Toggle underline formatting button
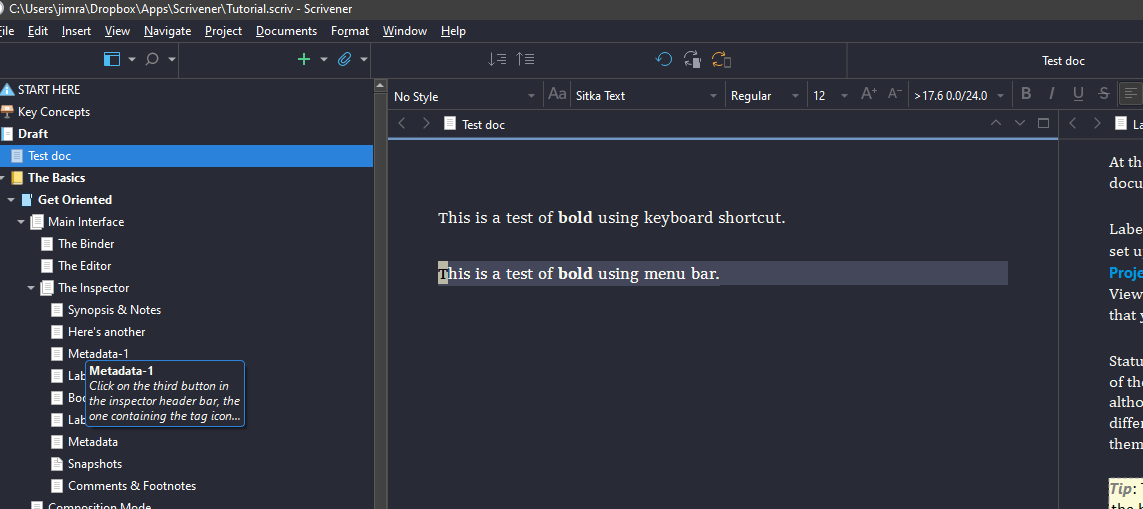 point(1078,94)
